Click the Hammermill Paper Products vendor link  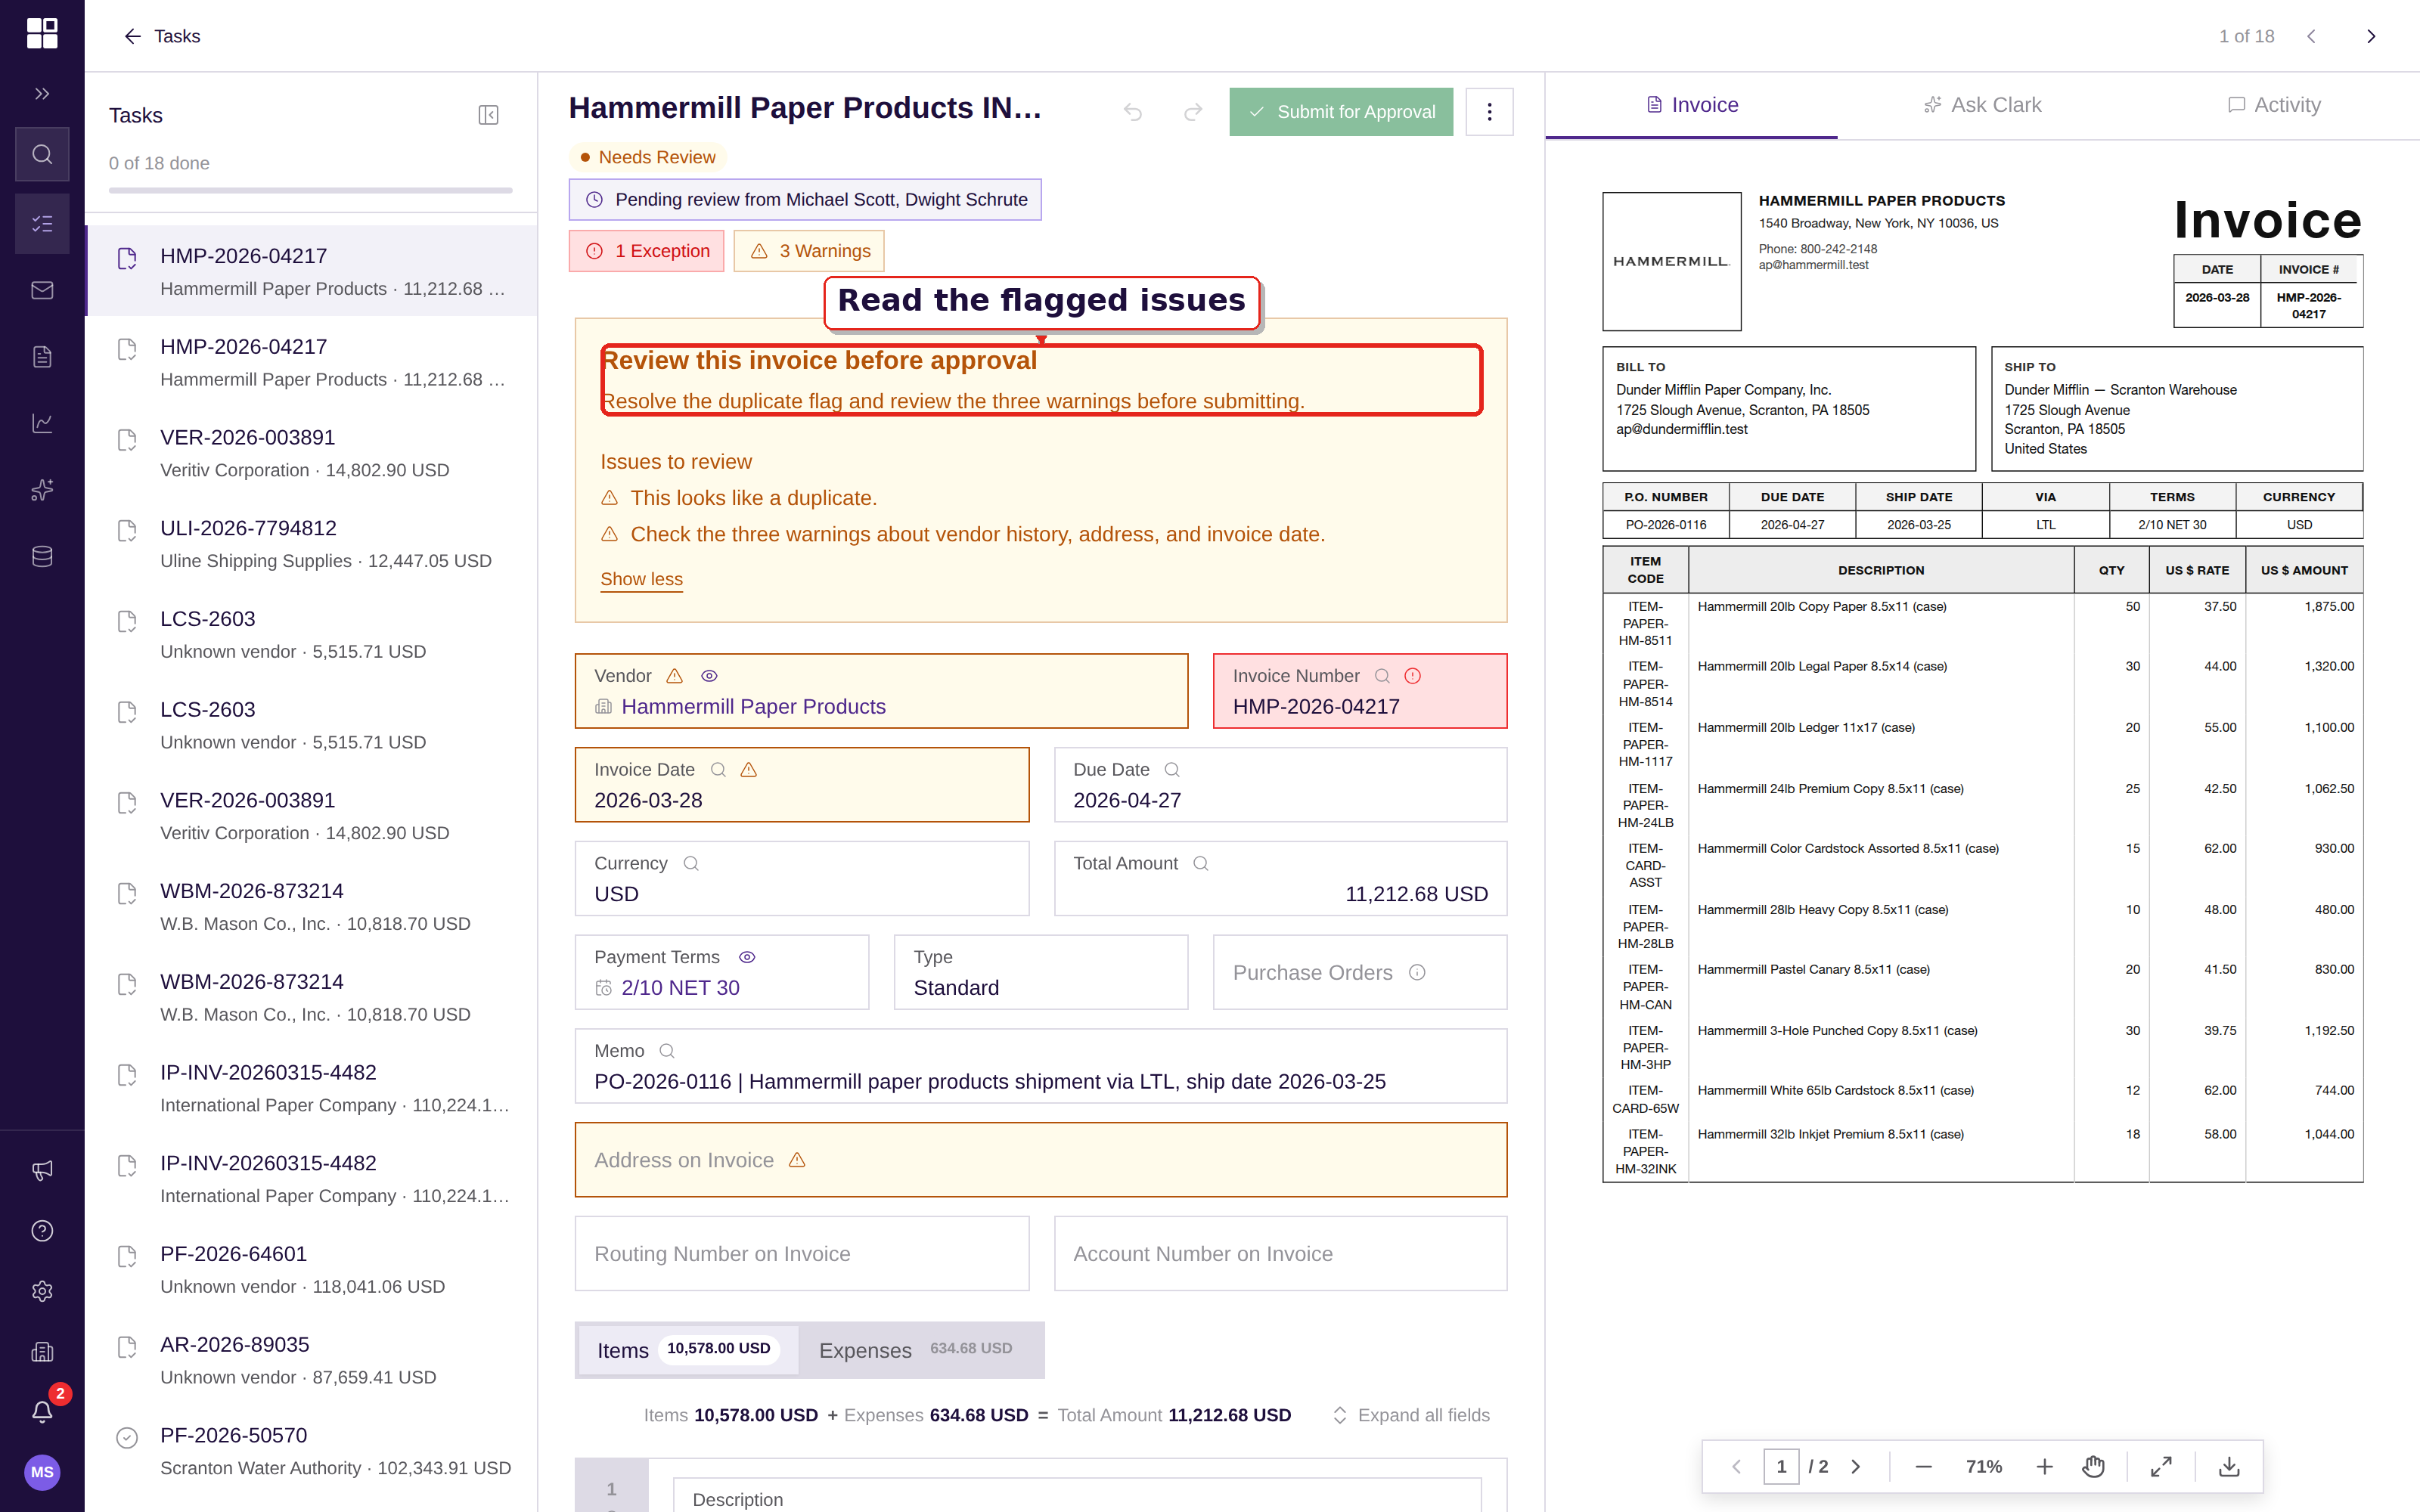(753, 707)
